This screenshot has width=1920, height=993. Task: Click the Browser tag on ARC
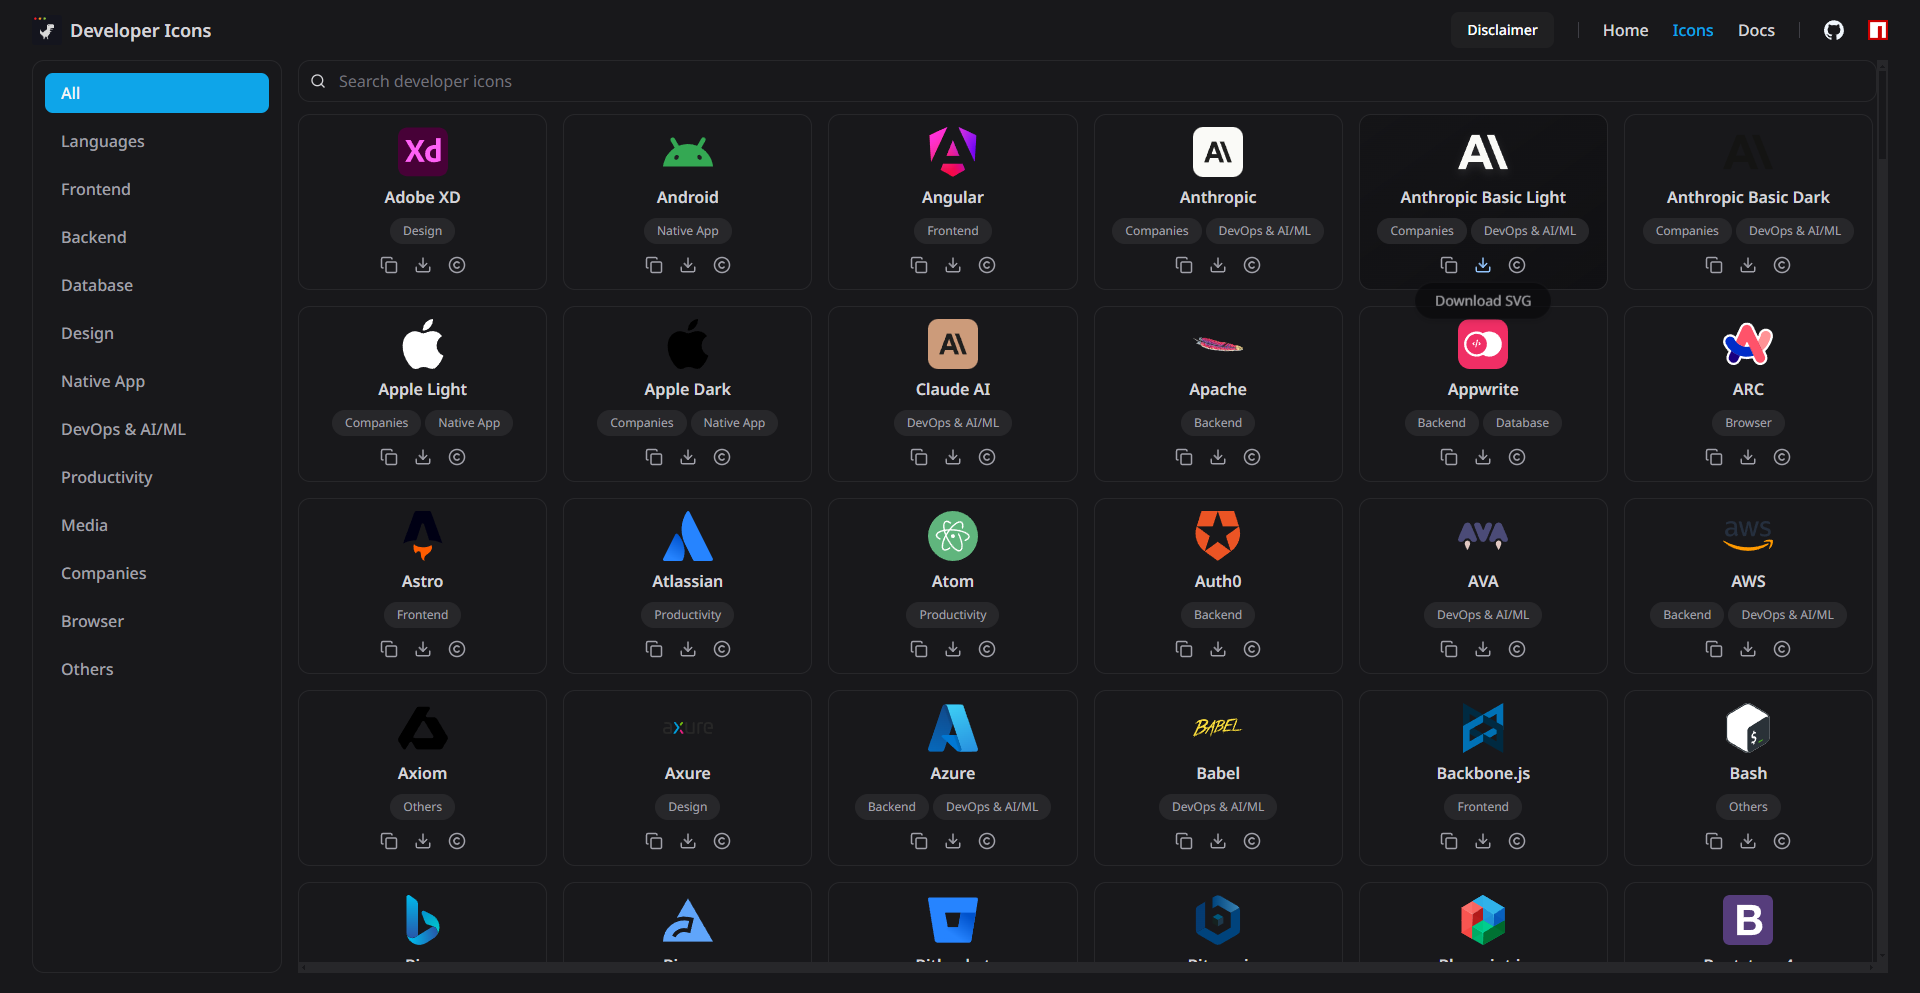pyautogui.click(x=1748, y=423)
